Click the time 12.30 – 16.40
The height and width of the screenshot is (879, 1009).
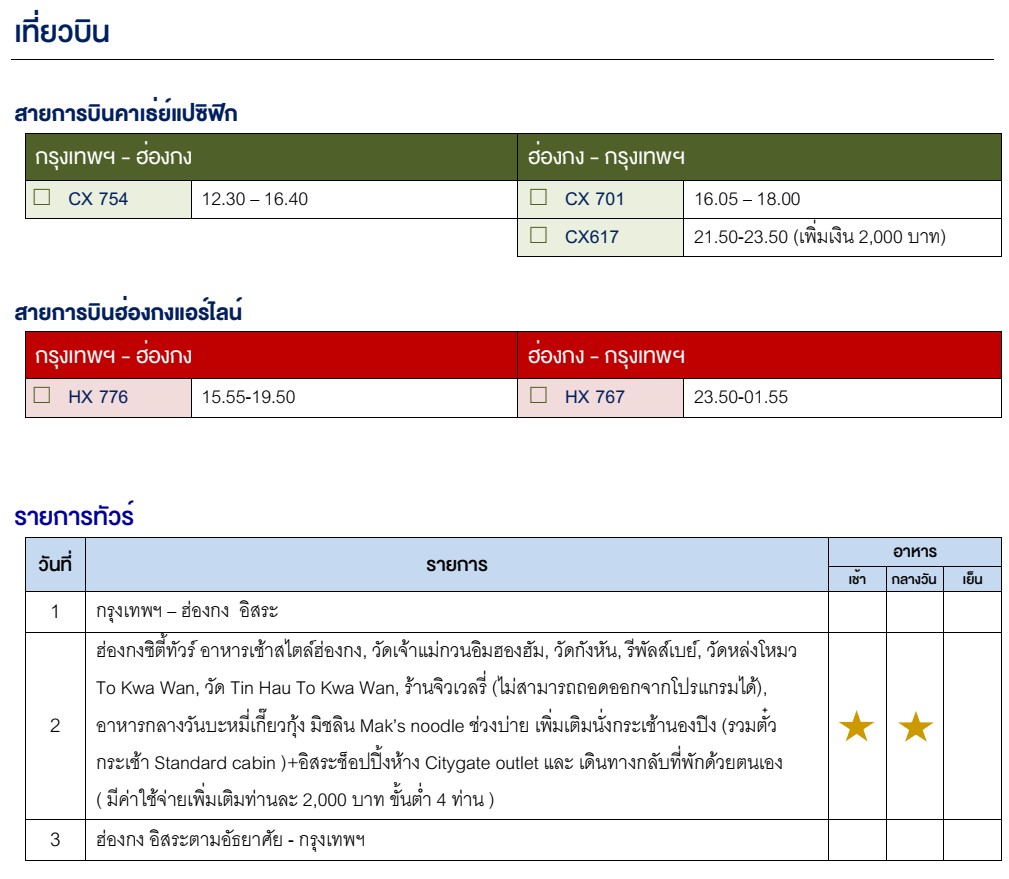(x=255, y=199)
